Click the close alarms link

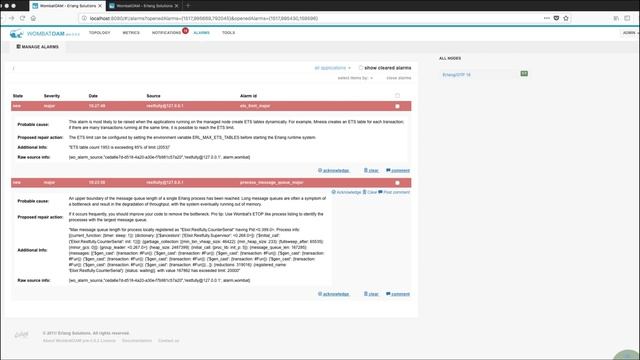[x=399, y=78]
